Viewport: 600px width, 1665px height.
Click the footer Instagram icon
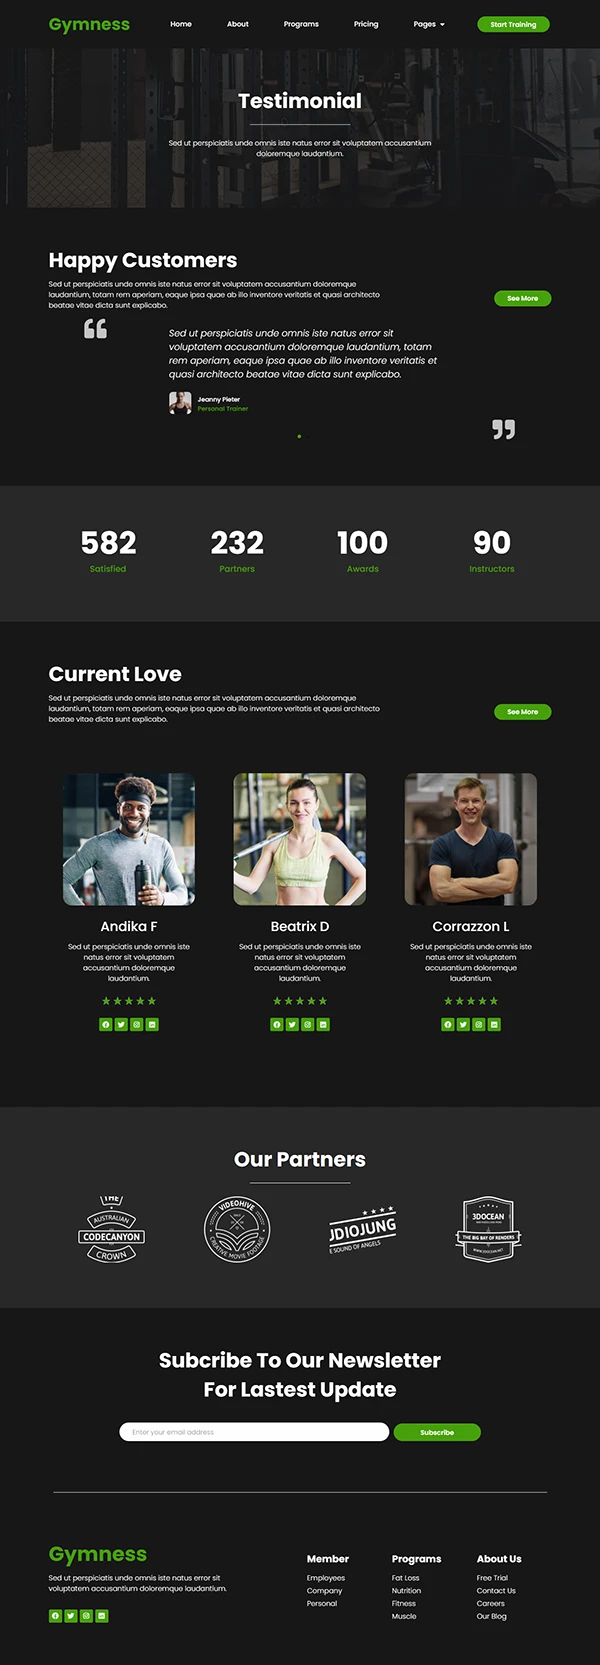86,1615
